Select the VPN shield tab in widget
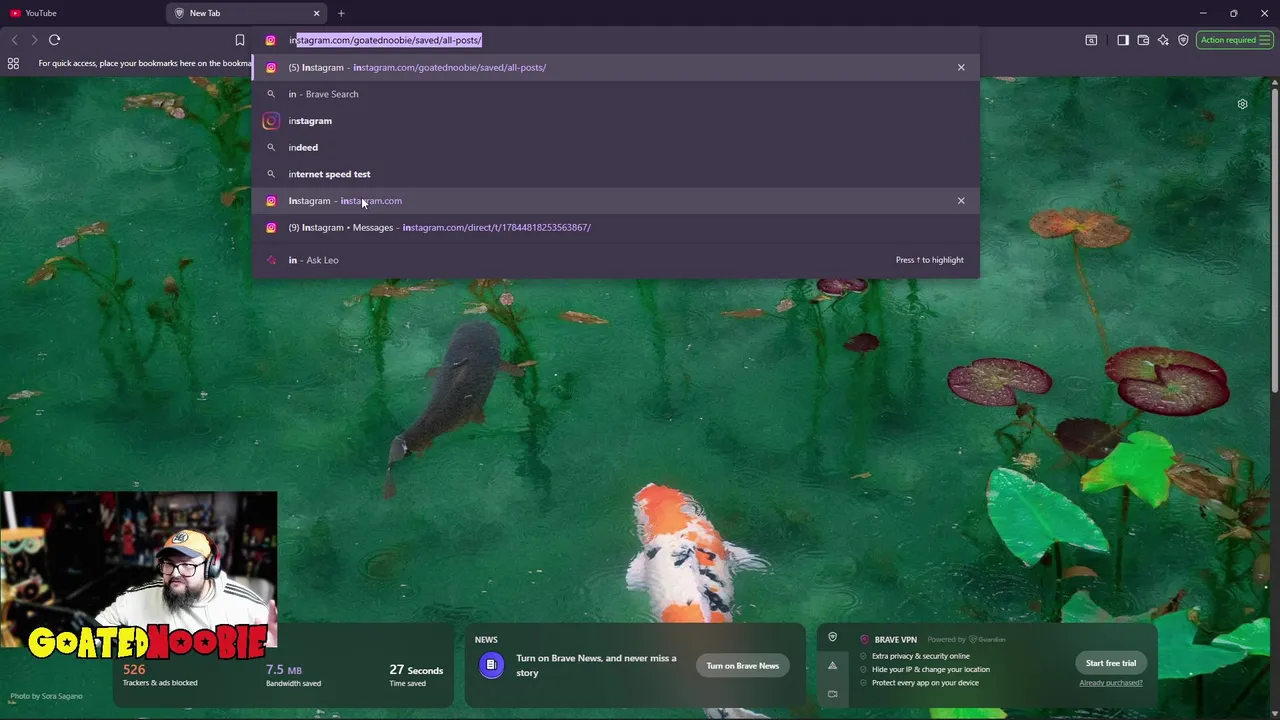 tap(832, 637)
